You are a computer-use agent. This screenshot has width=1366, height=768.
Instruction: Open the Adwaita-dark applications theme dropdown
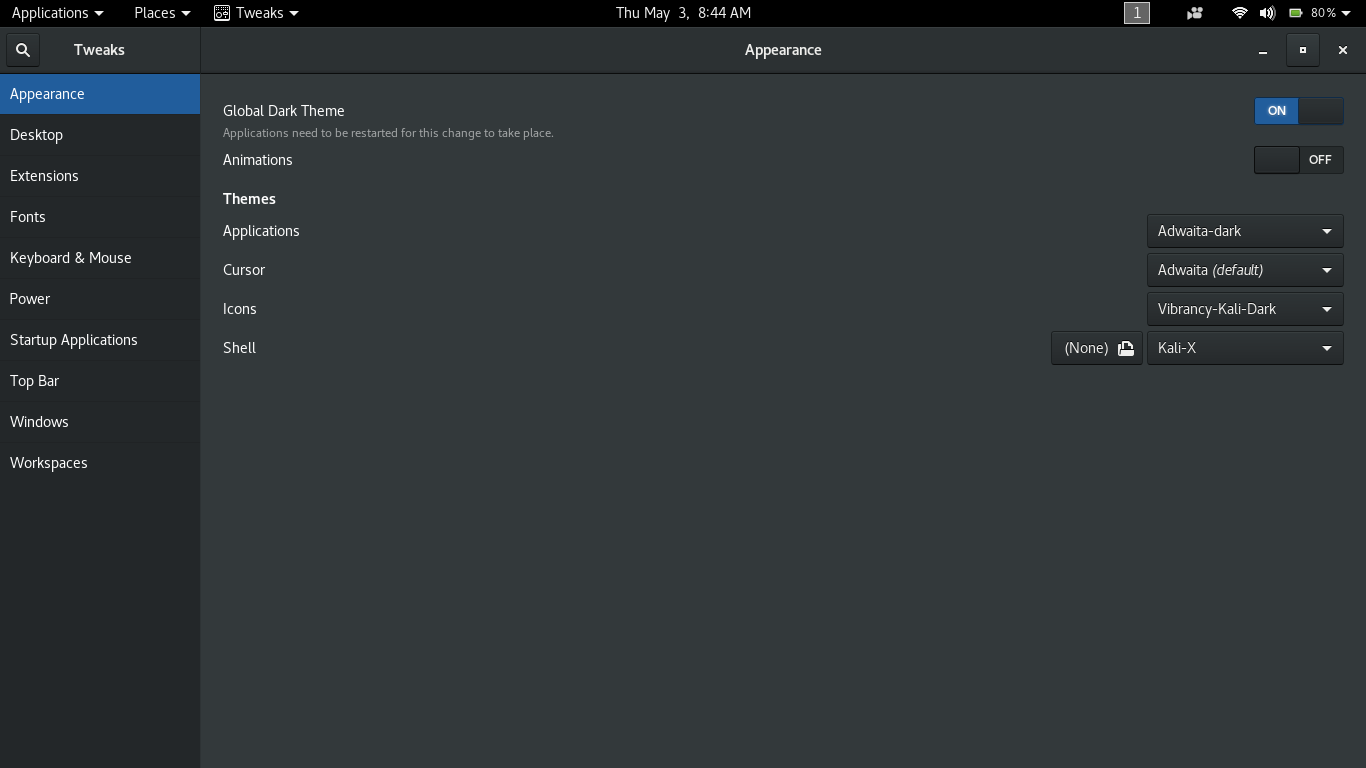click(x=1244, y=231)
